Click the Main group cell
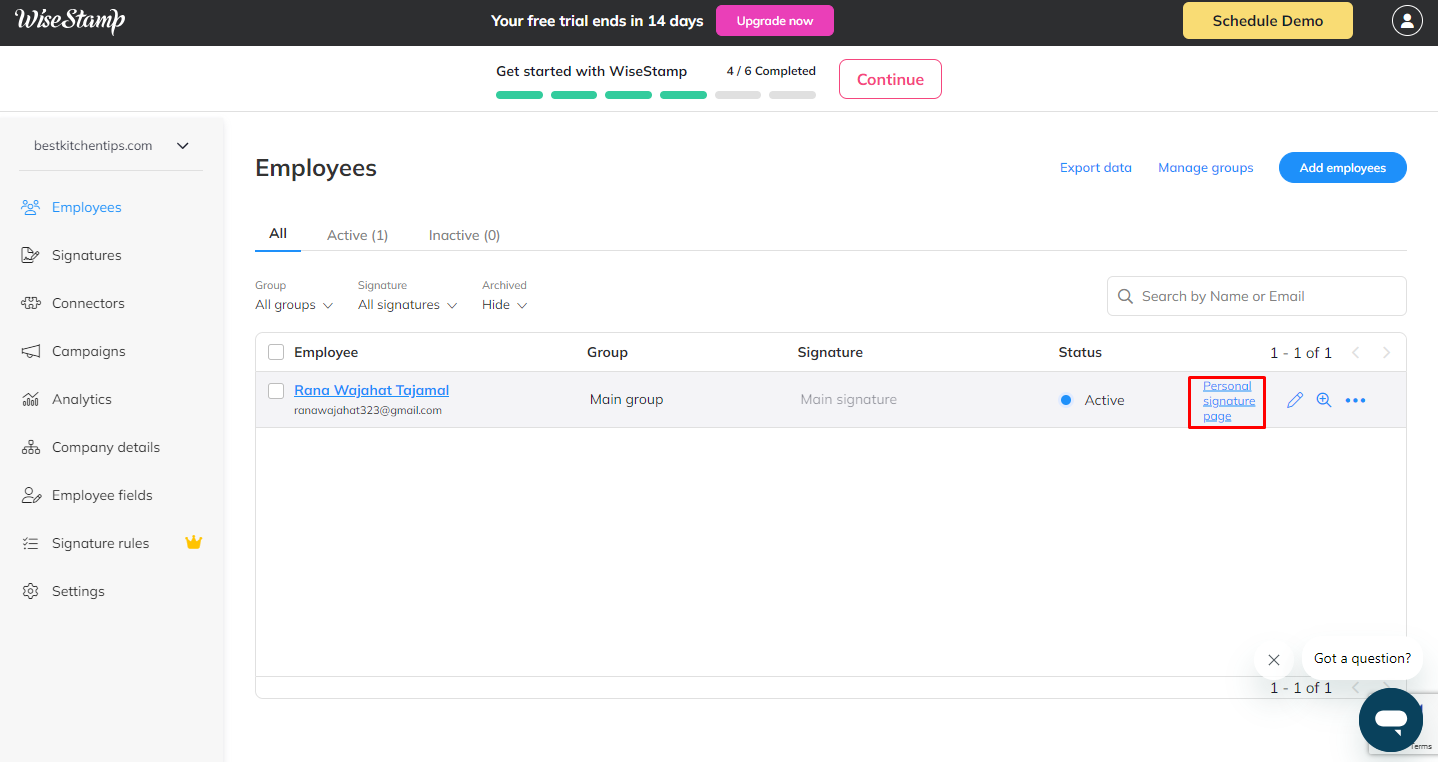 (x=626, y=399)
